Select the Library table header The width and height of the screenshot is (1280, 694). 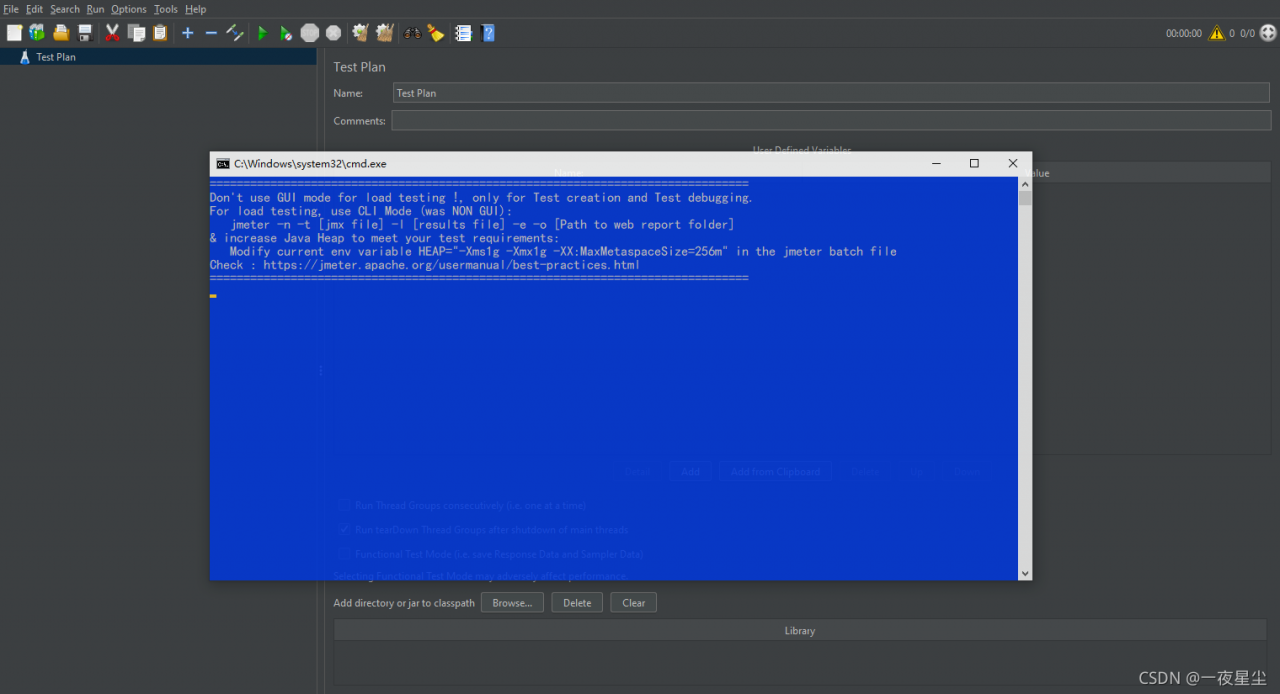click(x=800, y=631)
